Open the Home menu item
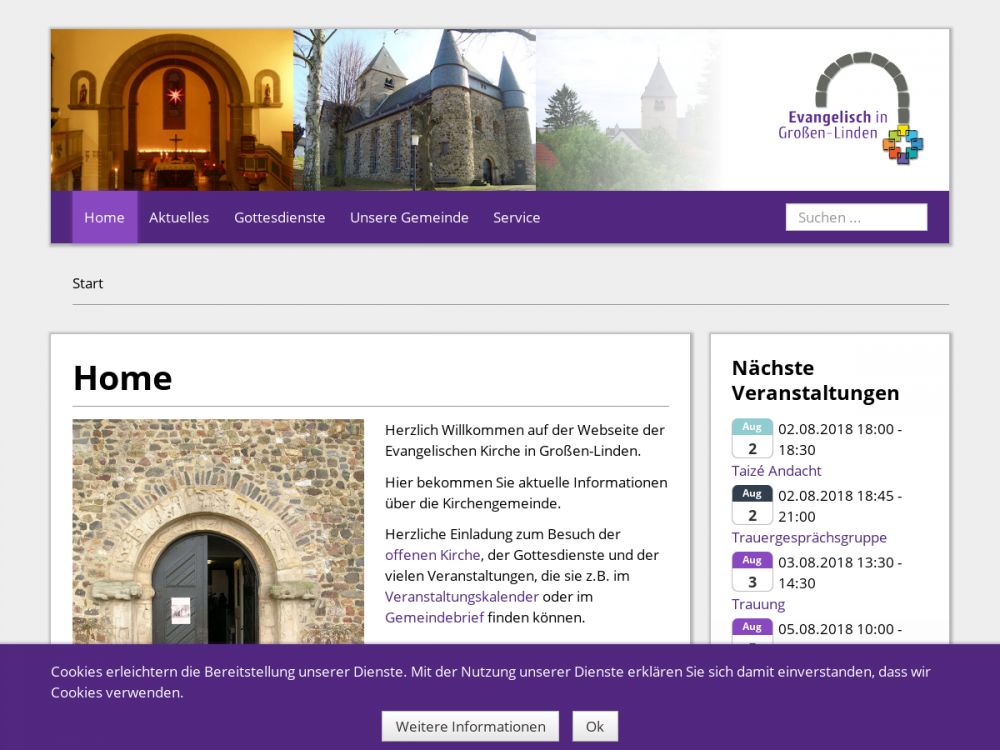 (x=104, y=217)
